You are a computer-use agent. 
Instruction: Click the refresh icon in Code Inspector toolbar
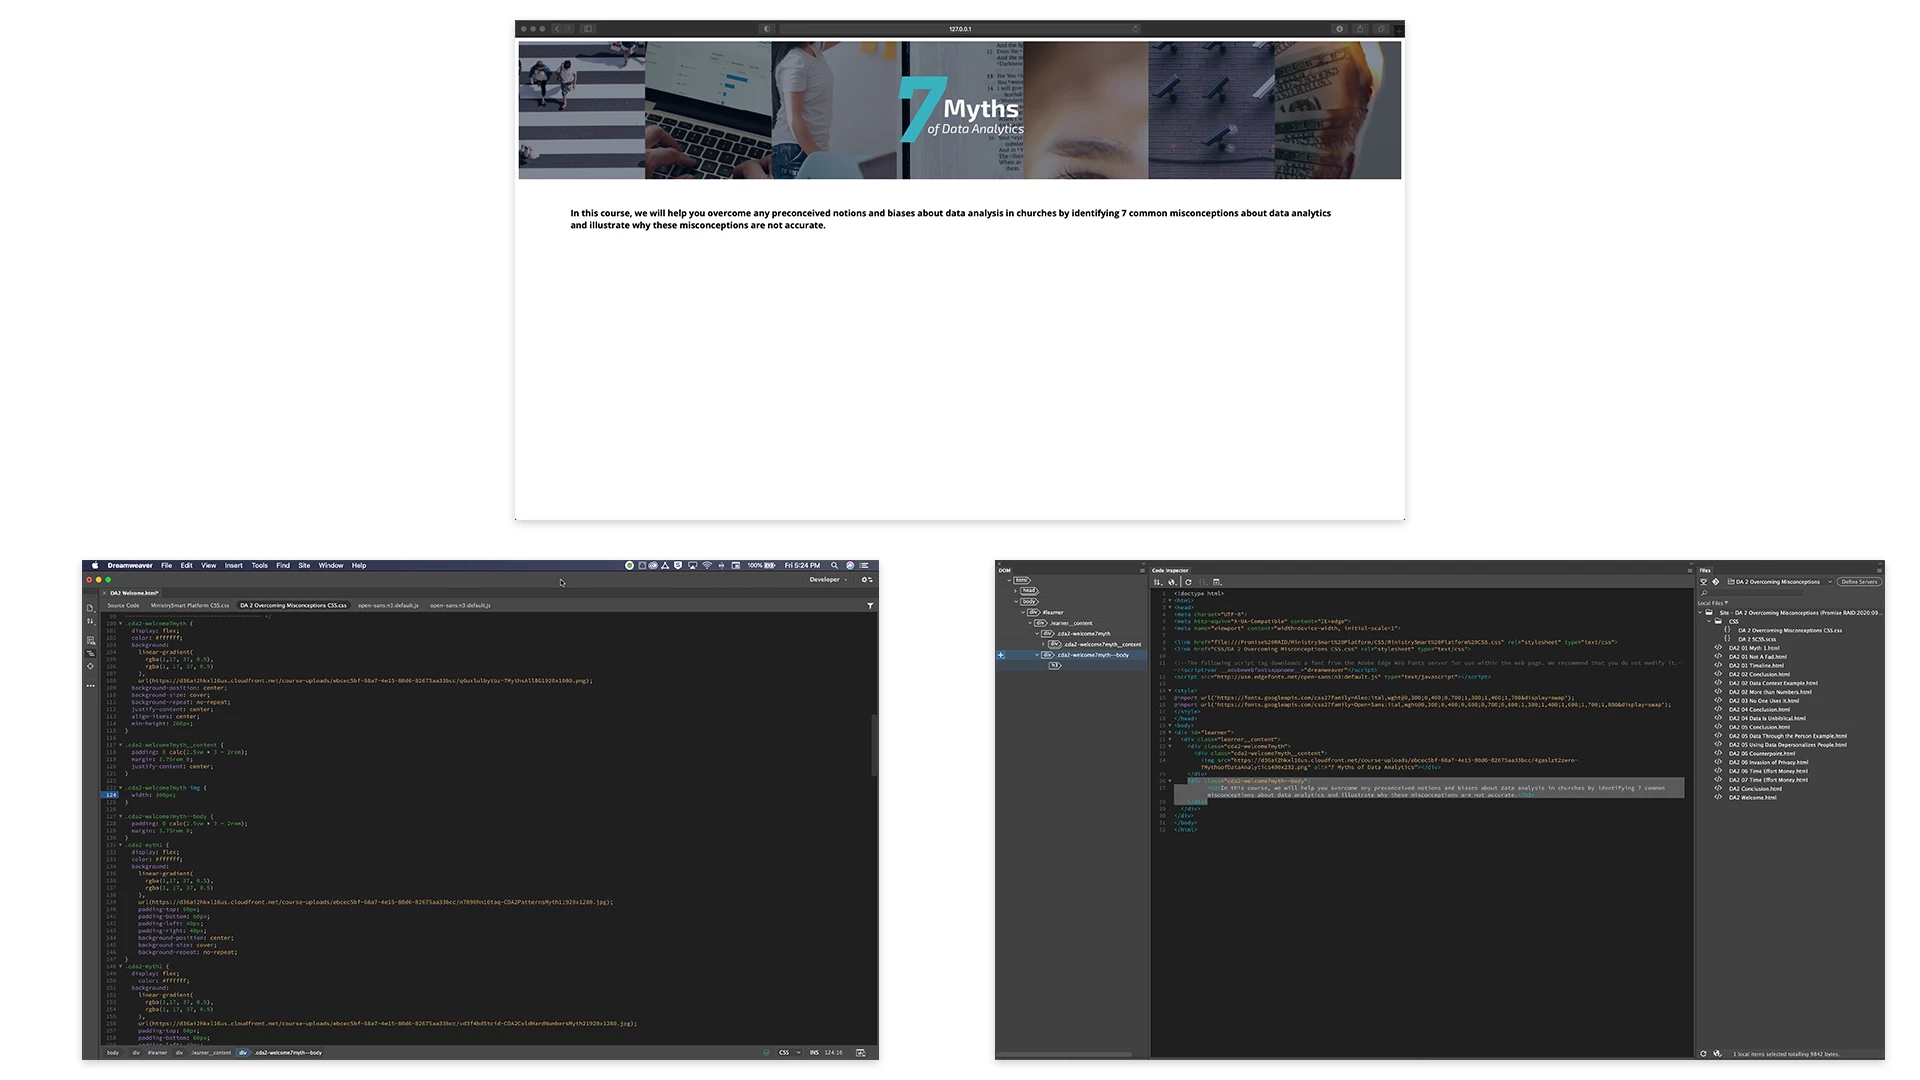[1188, 582]
